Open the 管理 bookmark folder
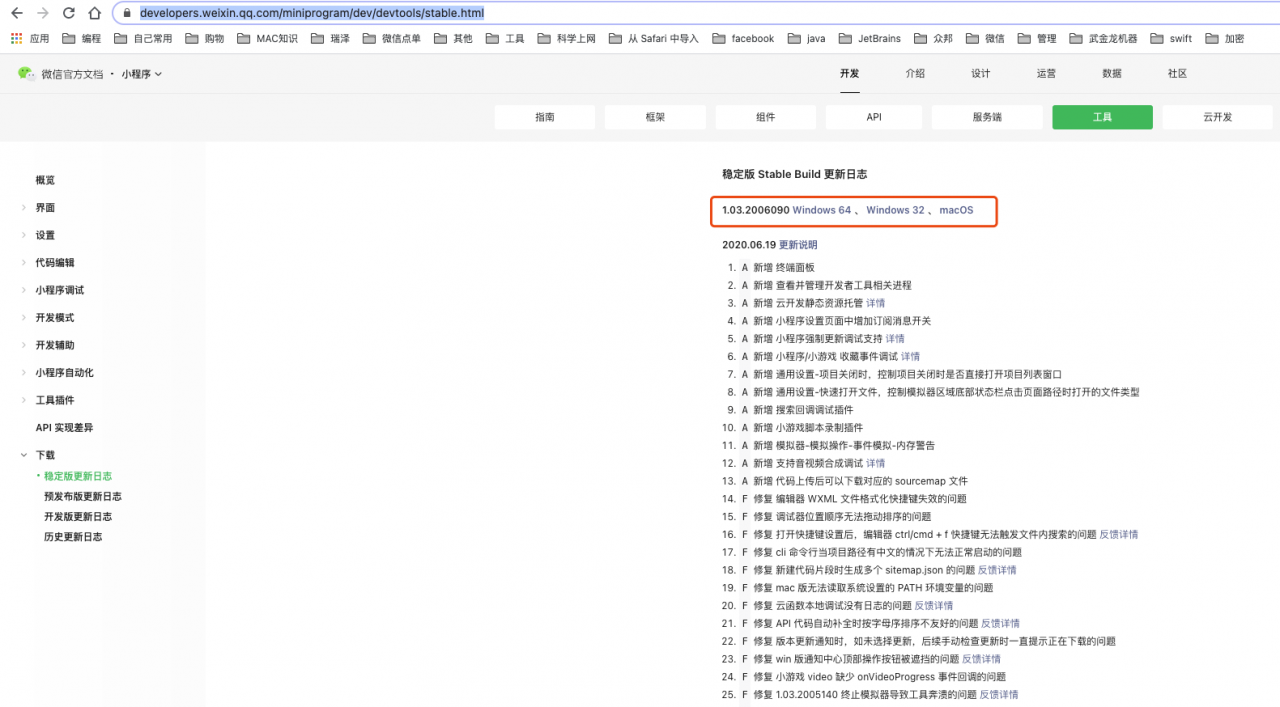Viewport: 1280px width, 707px height. pos(1037,38)
